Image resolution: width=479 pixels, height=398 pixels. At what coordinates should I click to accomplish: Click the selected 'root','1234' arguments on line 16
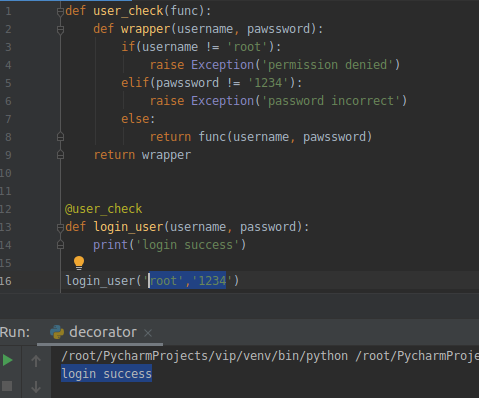pyautogui.click(x=187, y=280)
